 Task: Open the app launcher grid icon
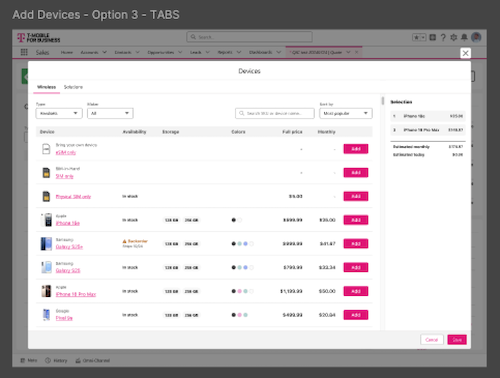24,52
